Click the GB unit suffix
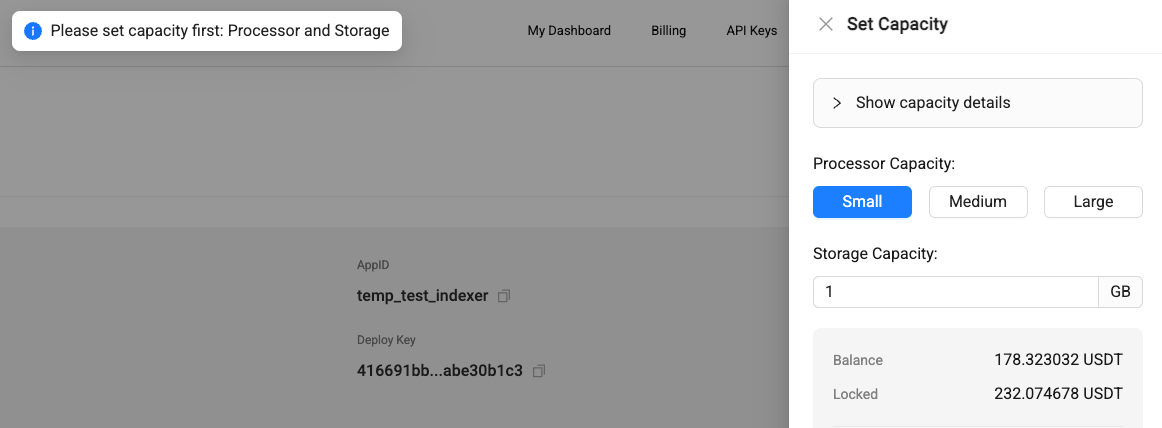1162x428 pixels. 1120,292
